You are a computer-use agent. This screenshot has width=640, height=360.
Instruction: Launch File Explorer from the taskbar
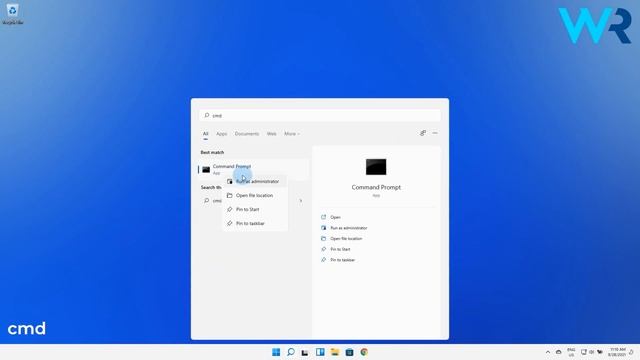coord(335,352)
